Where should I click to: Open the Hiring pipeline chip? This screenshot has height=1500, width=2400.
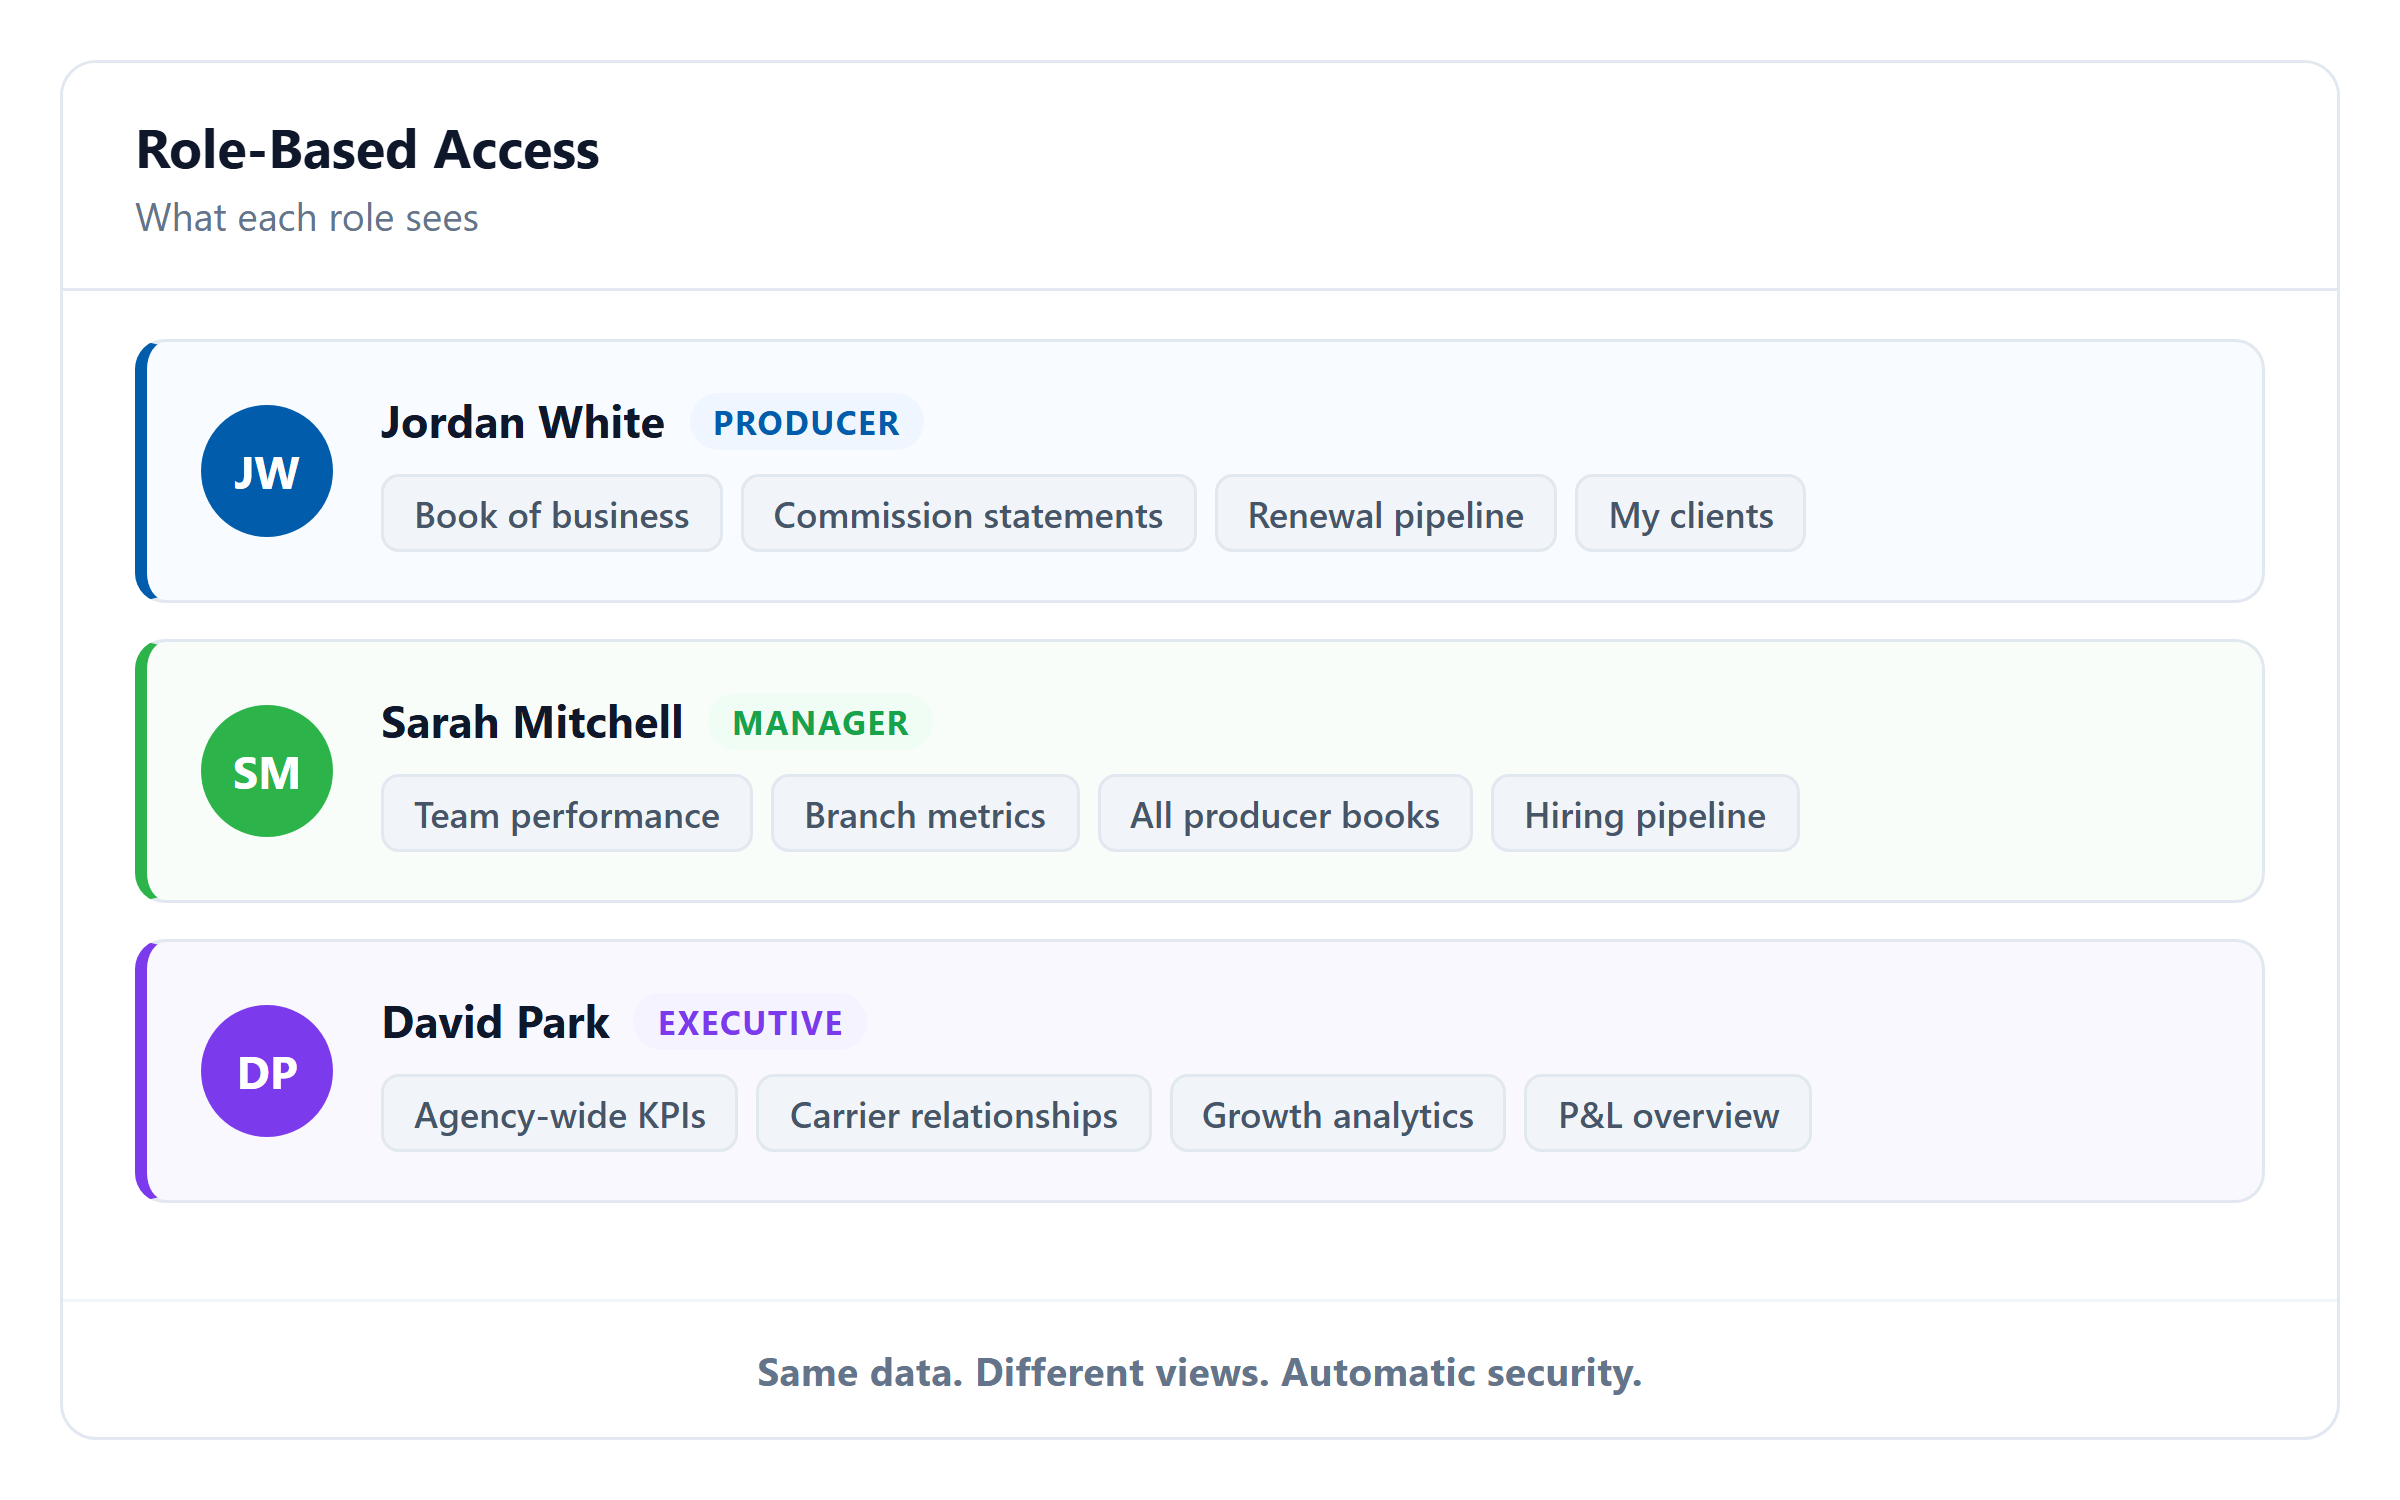click(1644, 814)
